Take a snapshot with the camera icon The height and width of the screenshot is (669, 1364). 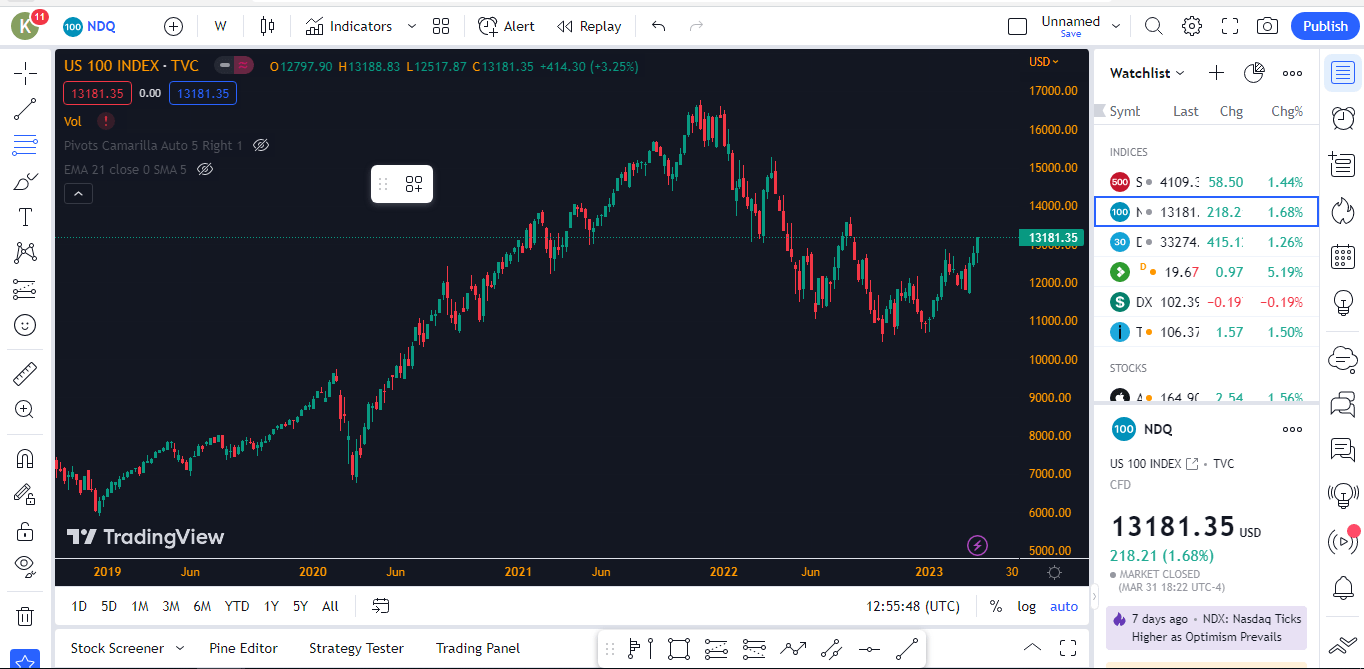pyautogui.click(x=1267, y=27)
